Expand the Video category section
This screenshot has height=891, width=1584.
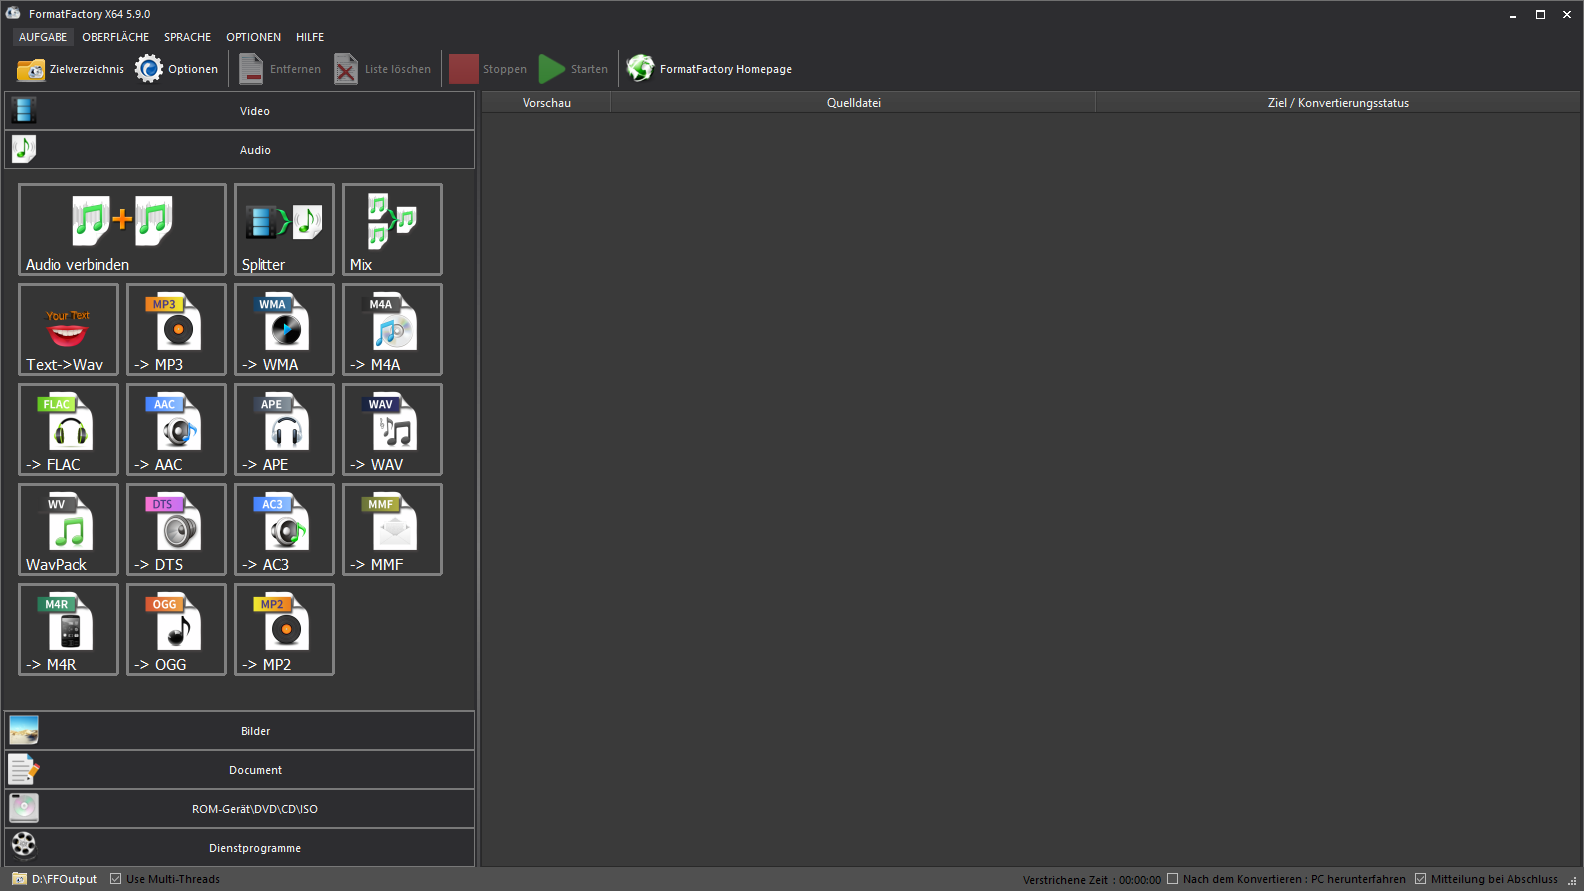(x=240, y=111)
